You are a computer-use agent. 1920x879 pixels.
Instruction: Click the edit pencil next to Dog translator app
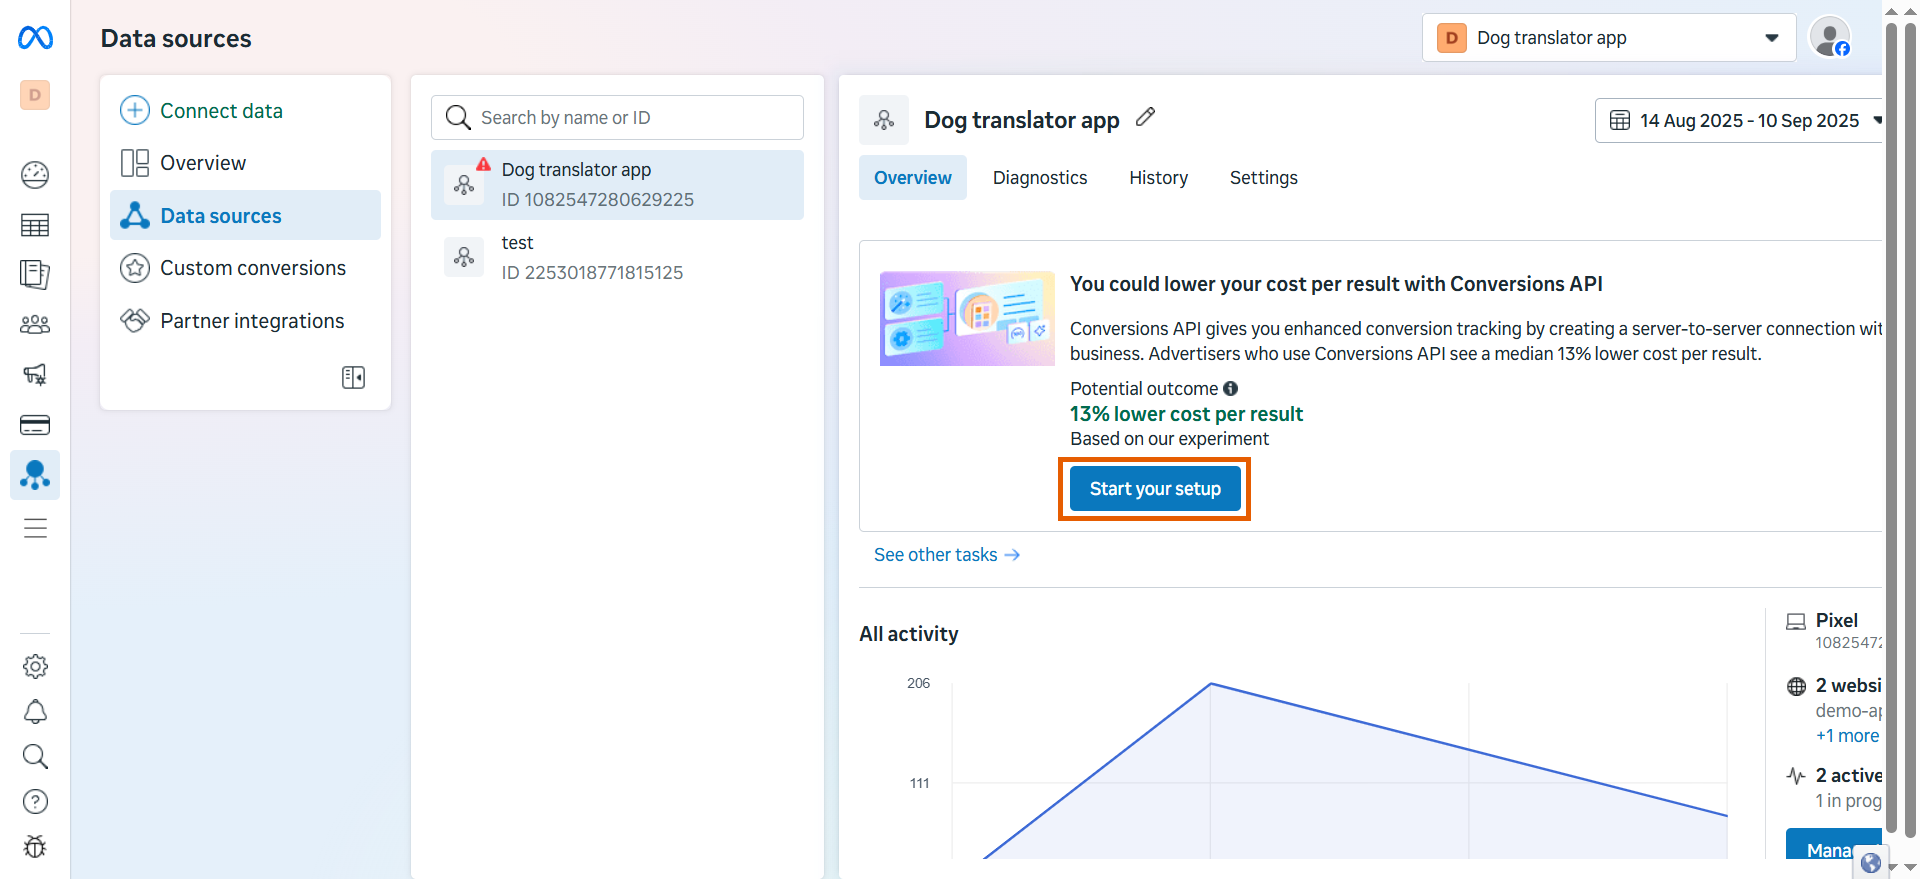tap(1146, 117)
